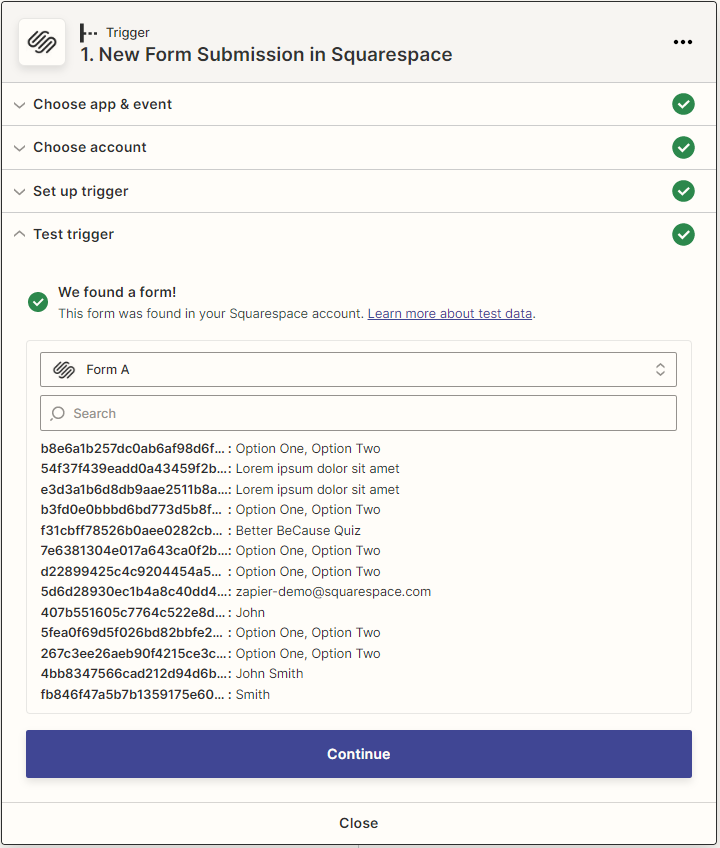Select row e3d3a1b6d8db9aae2511b8a... Lorem ipsum

pyautogui.click(x=220, y=489)
